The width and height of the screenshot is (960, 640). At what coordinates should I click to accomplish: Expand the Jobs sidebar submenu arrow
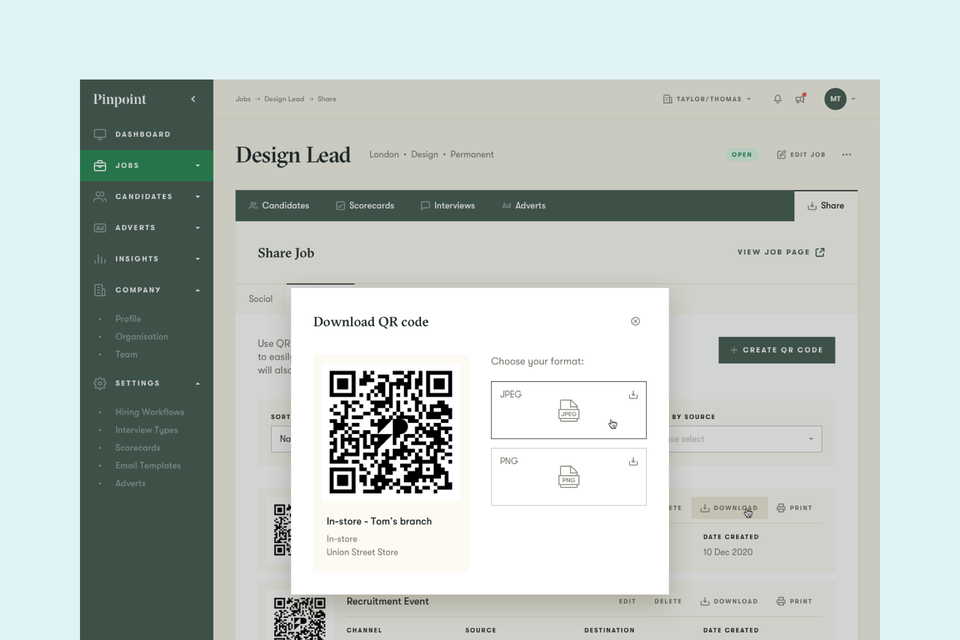[198, 165]
